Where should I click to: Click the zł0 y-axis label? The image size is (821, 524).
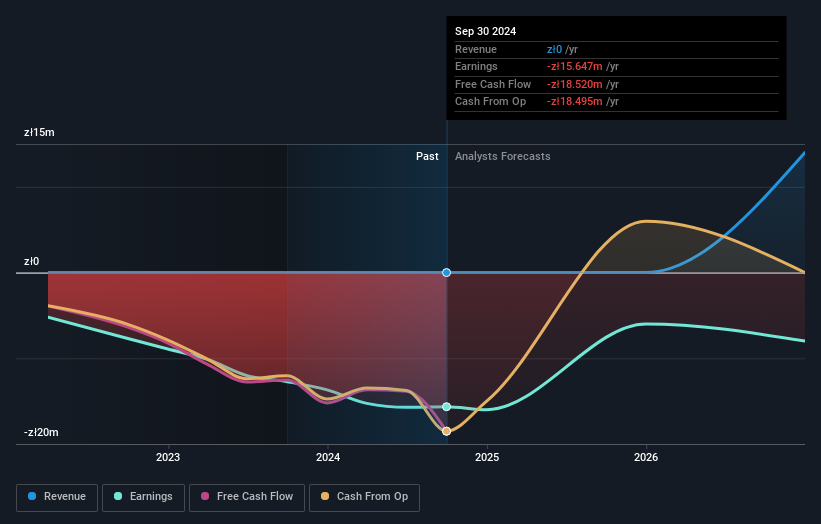click(31, 261)
